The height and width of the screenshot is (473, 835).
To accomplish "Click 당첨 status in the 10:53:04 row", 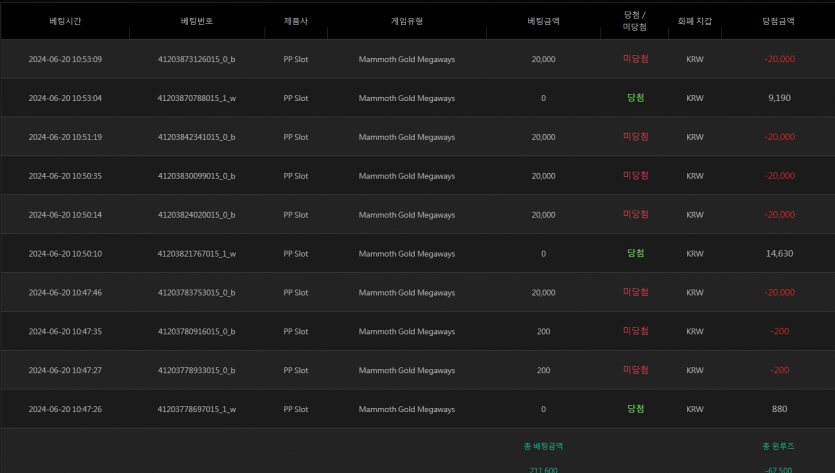I will (x=635, y=98).
